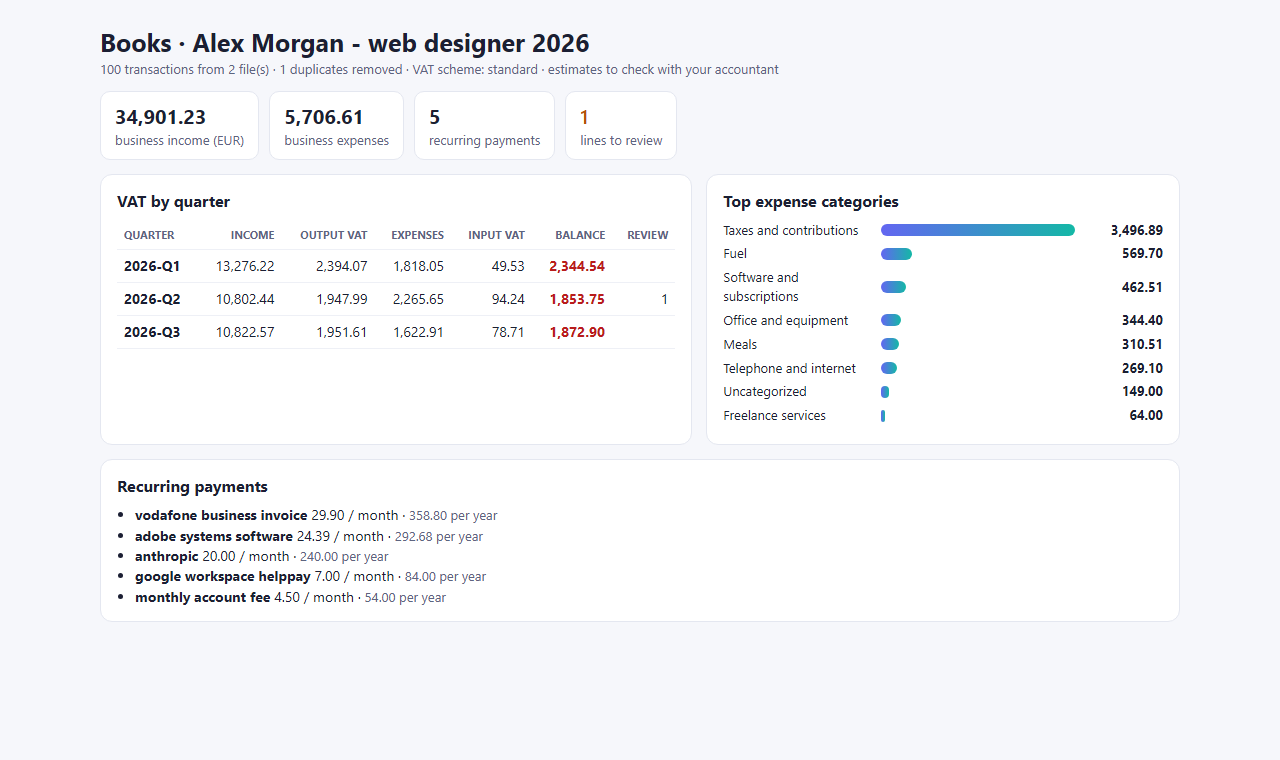Click the 2,394.07 output VAT cell
The height and width of the screenshot is (760, 1280).
coord(342,266)
